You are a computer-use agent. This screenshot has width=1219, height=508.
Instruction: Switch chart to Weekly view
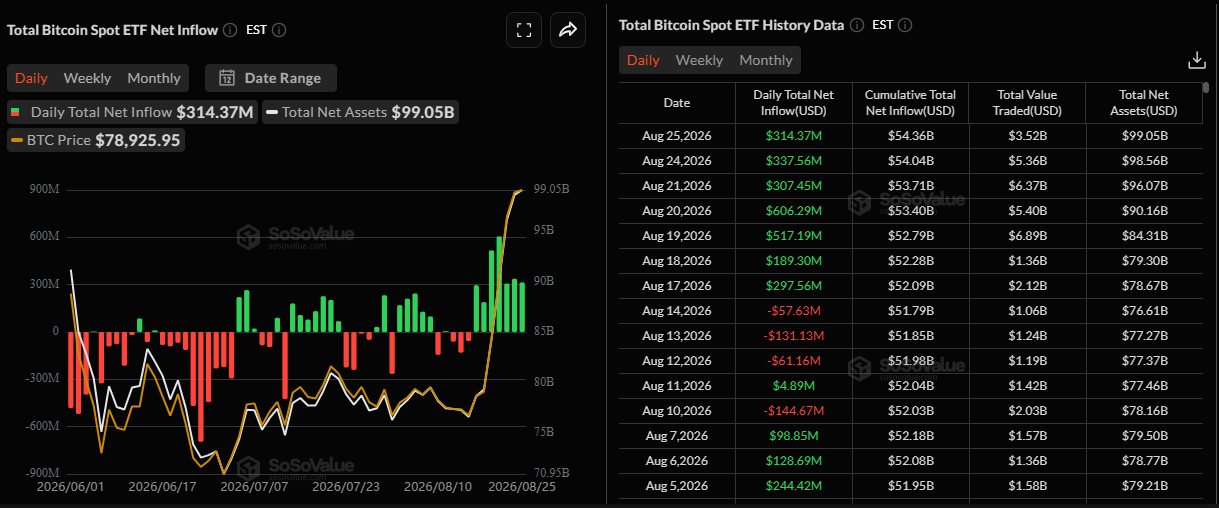coord(87,78)
